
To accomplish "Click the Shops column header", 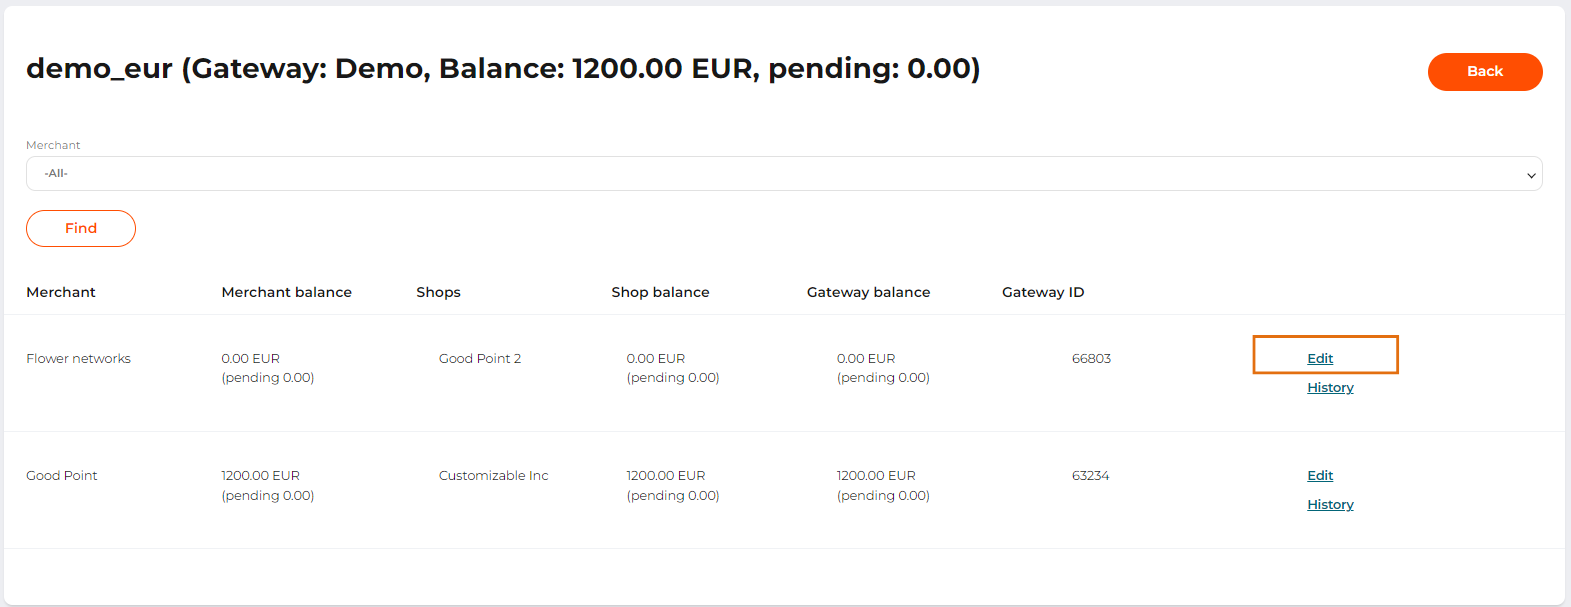I will pos(438,292).
